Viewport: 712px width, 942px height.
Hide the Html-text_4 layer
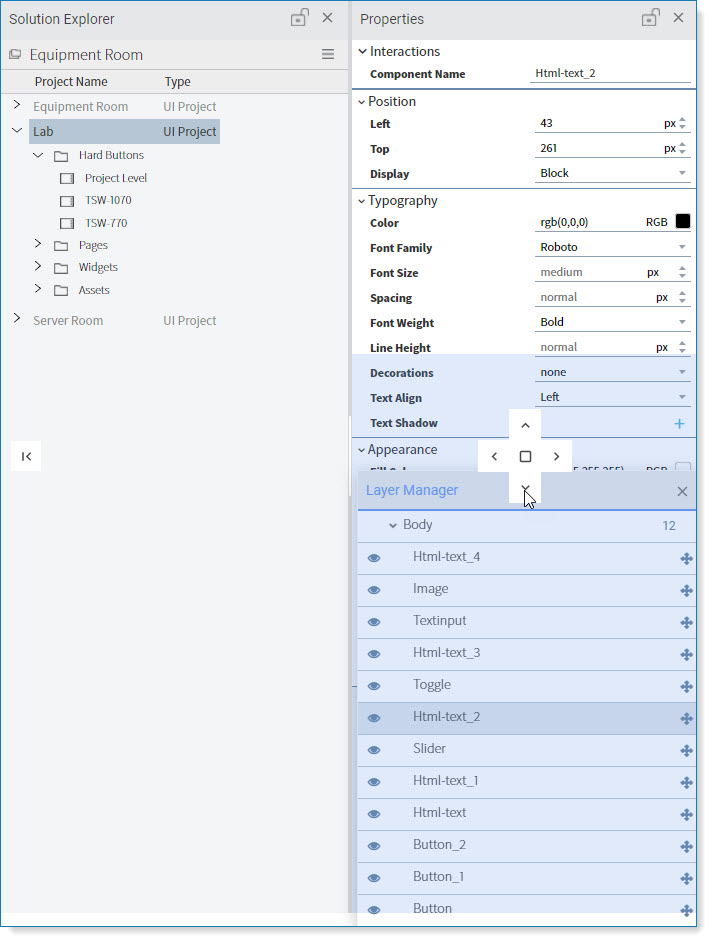[x=374, y=558]
